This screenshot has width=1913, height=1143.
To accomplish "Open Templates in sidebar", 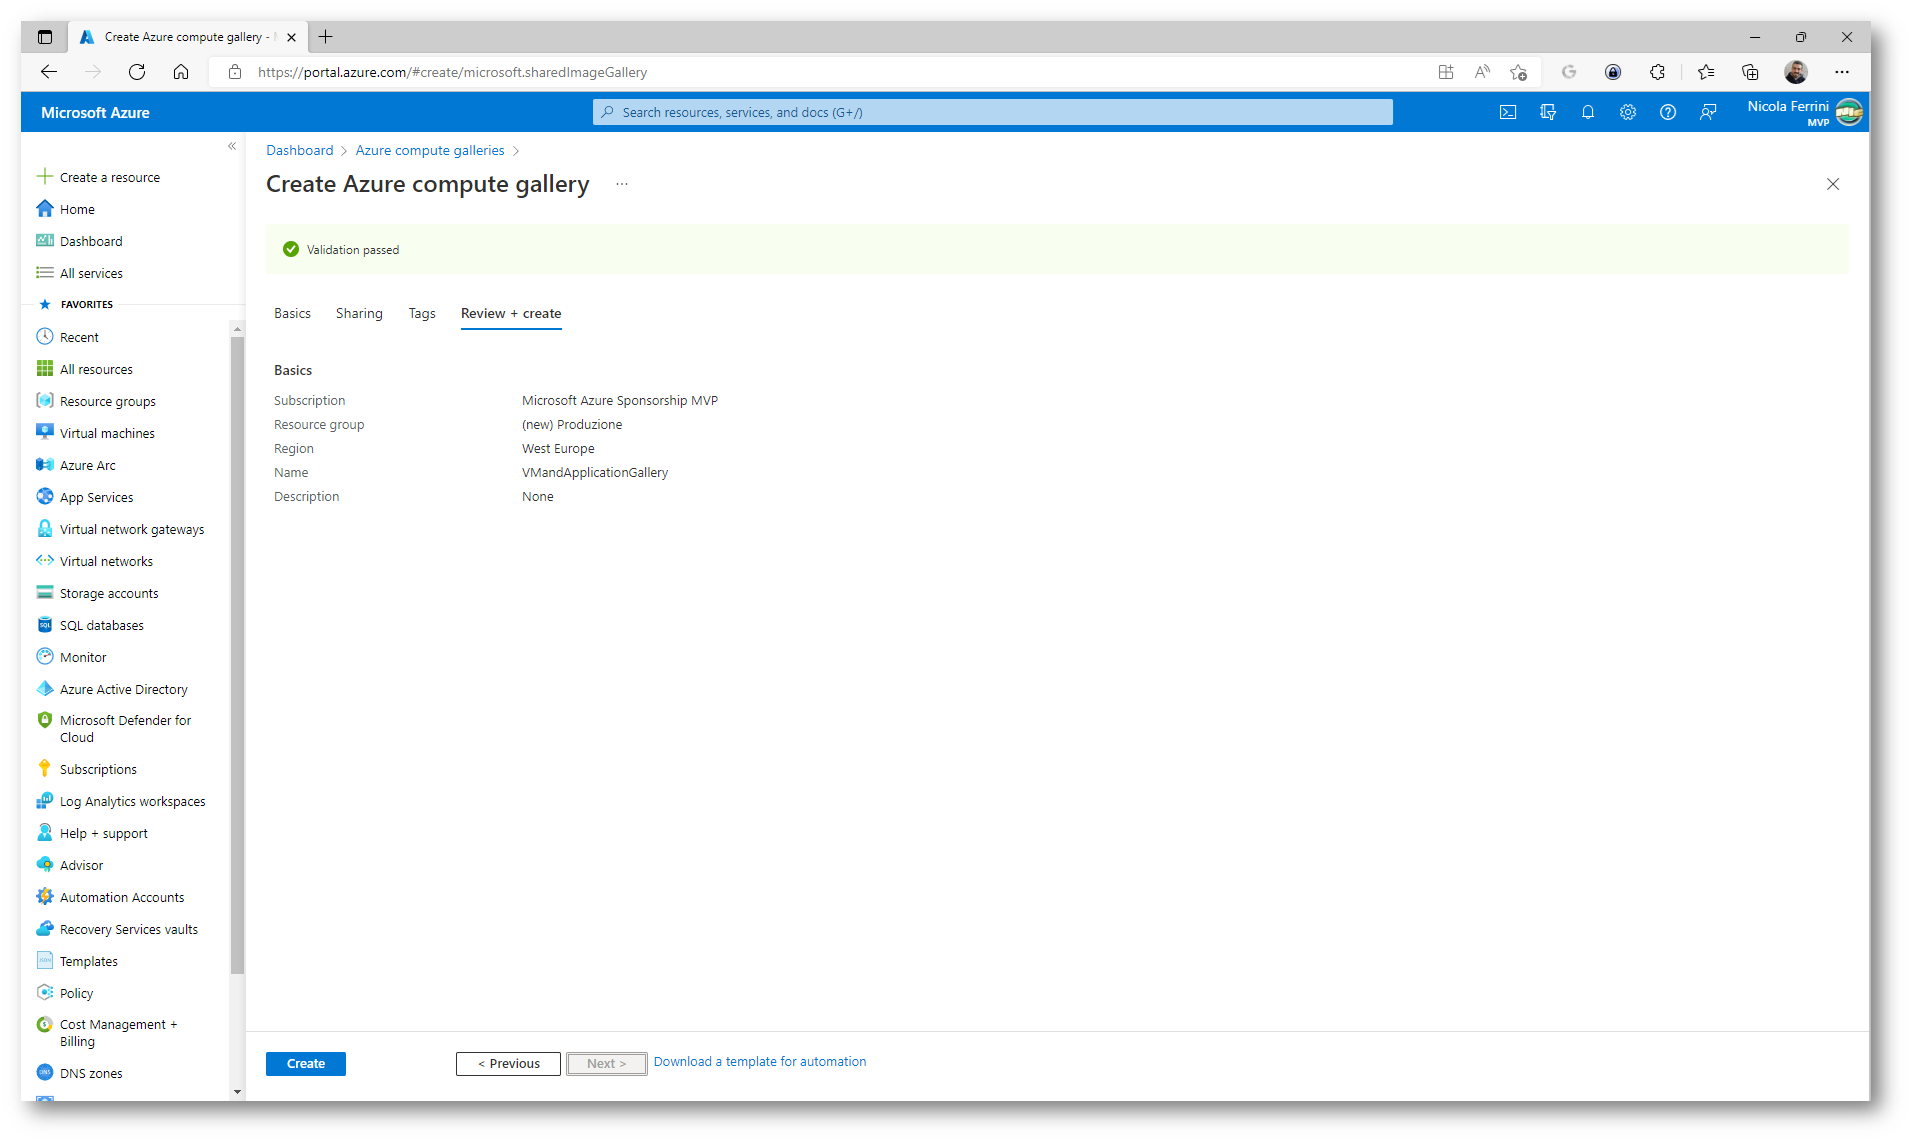I will point(88,961).
